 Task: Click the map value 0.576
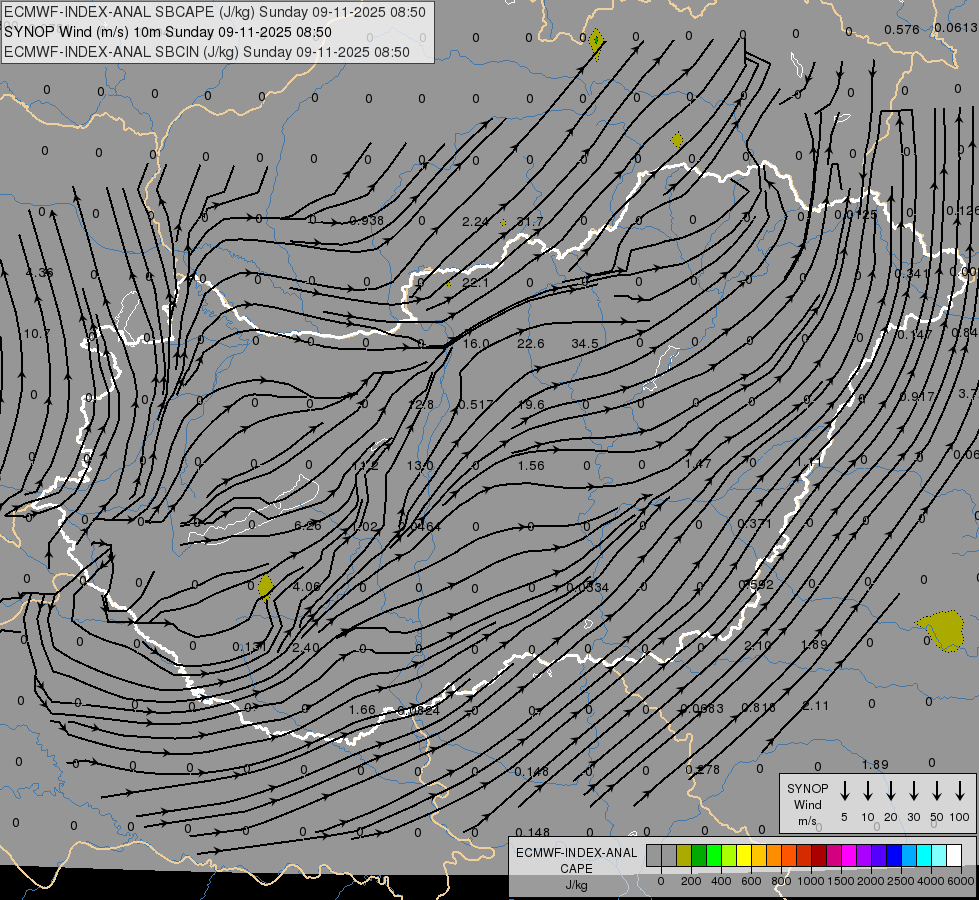(902, 29)
